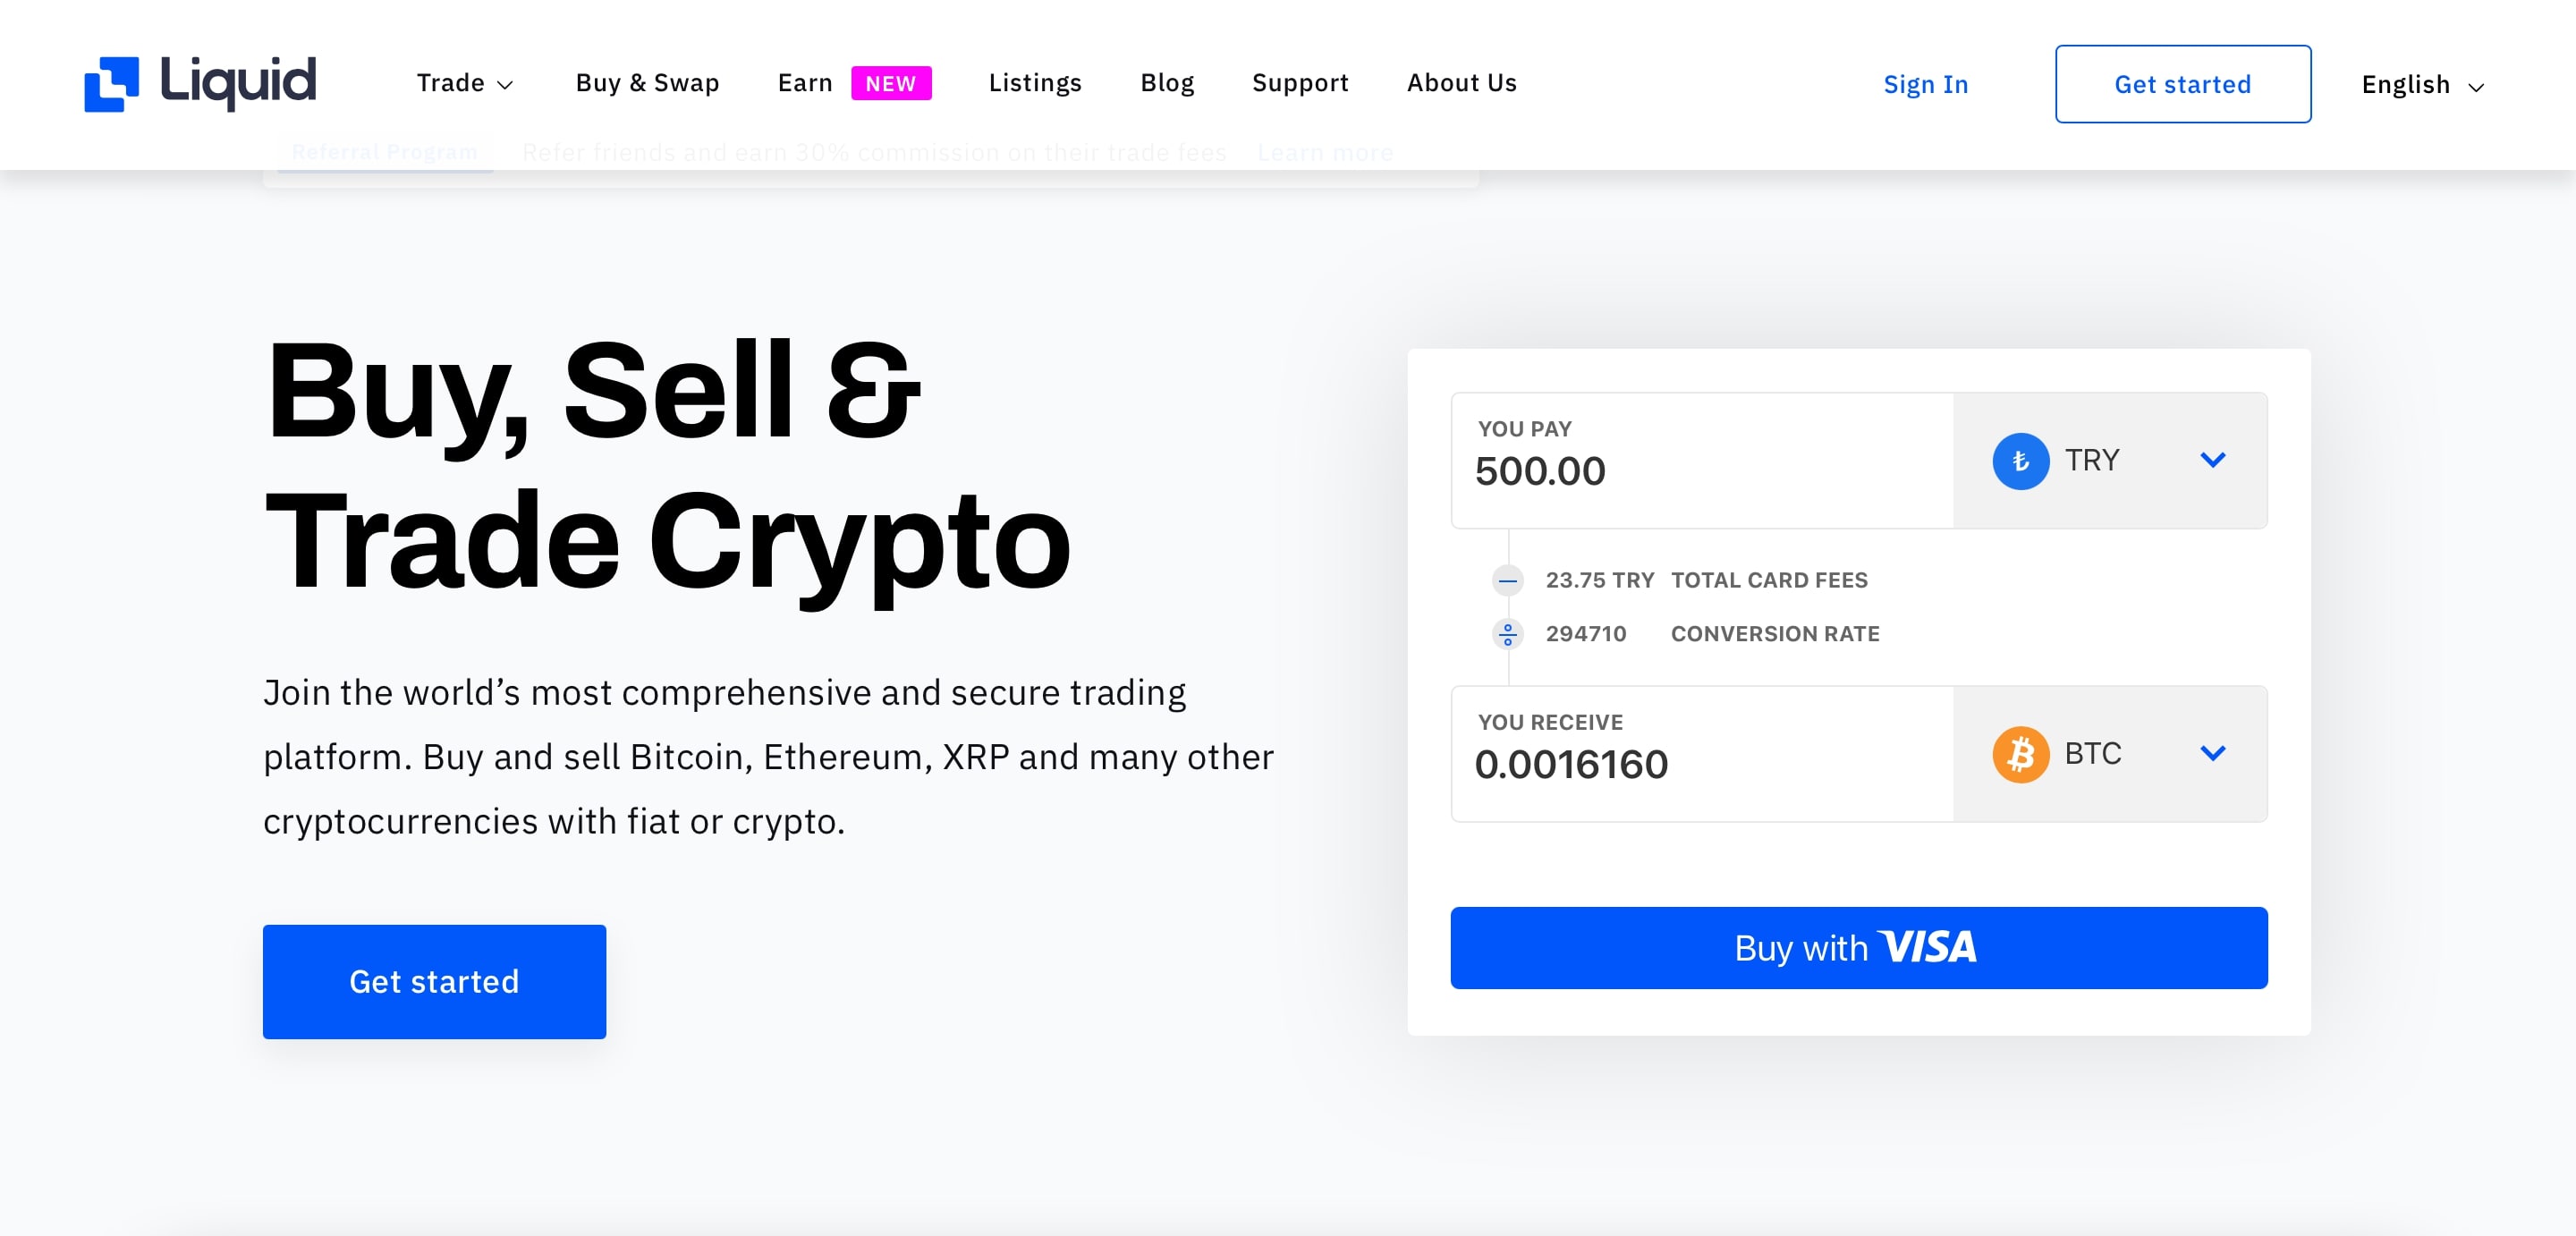Go to Buy & Swap page
The height and width of the screenshot is (1236, 2576).
click(x=647, y=83)
